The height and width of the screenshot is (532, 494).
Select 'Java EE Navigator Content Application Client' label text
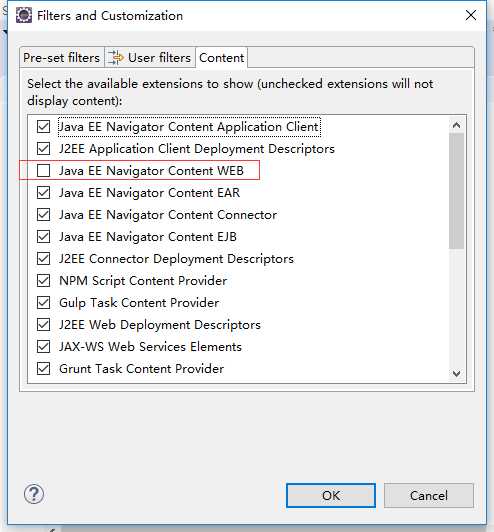[189, 127]
